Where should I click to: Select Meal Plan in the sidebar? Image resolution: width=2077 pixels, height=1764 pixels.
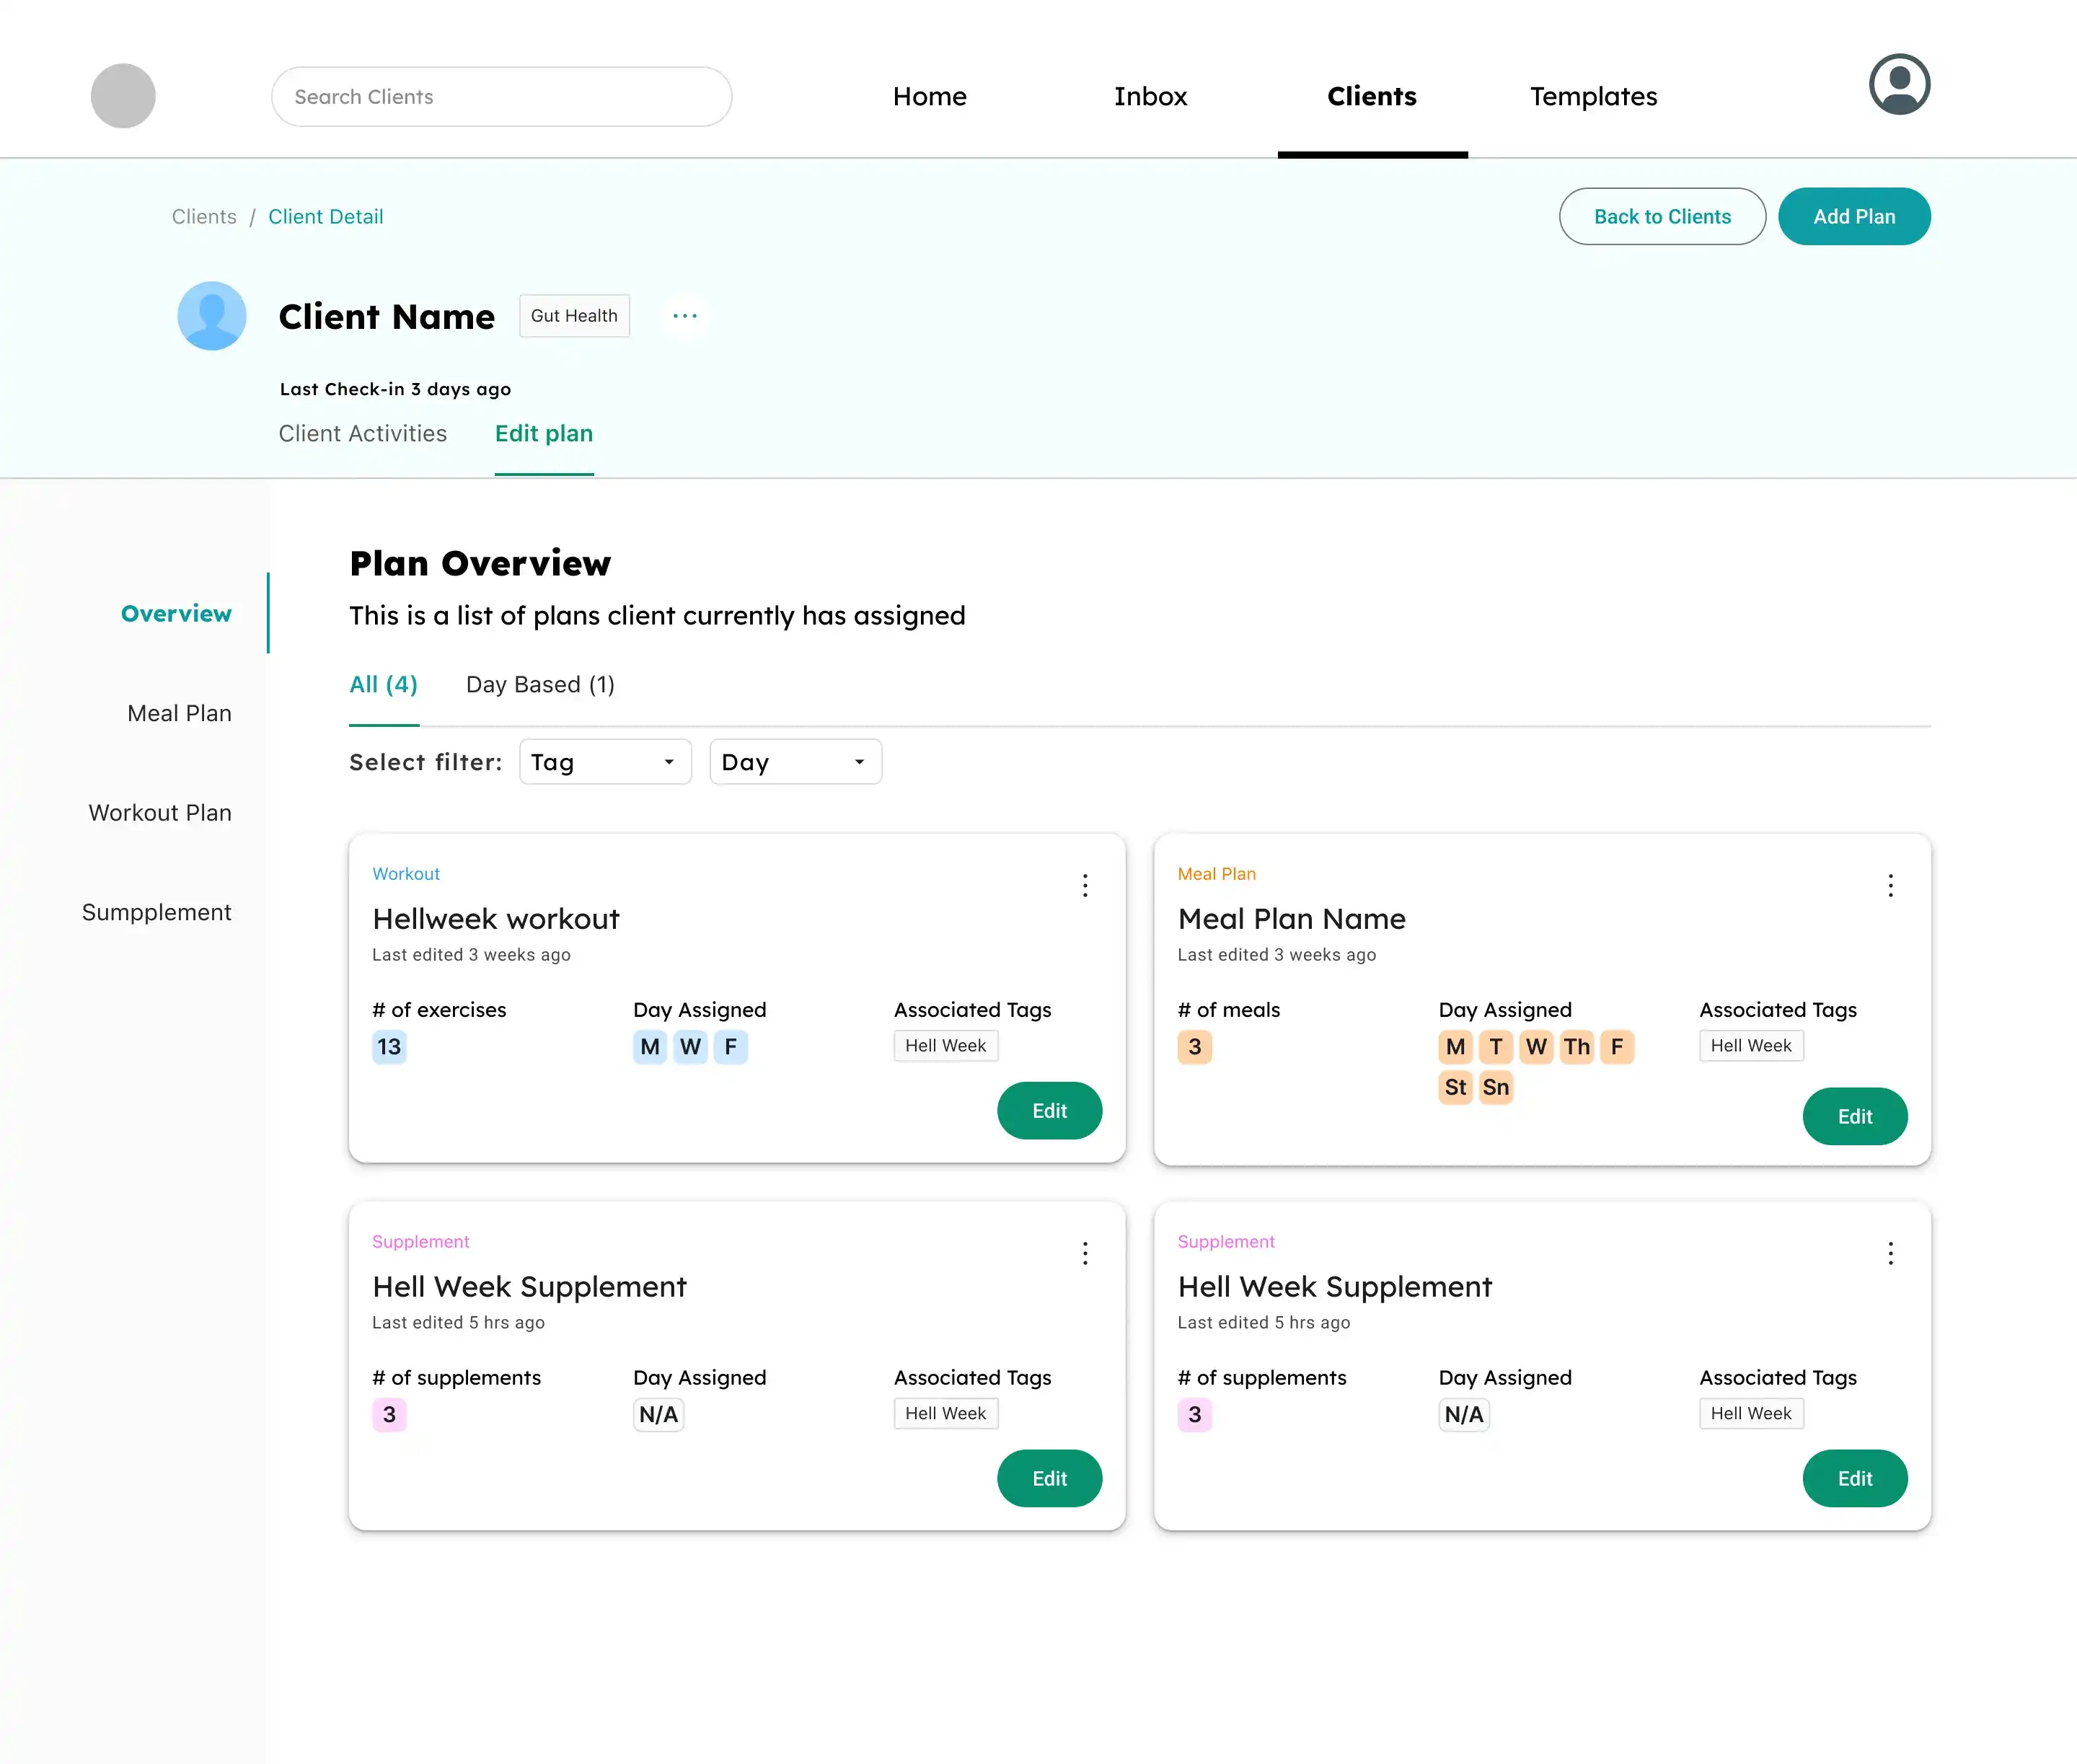pos(179,713)
